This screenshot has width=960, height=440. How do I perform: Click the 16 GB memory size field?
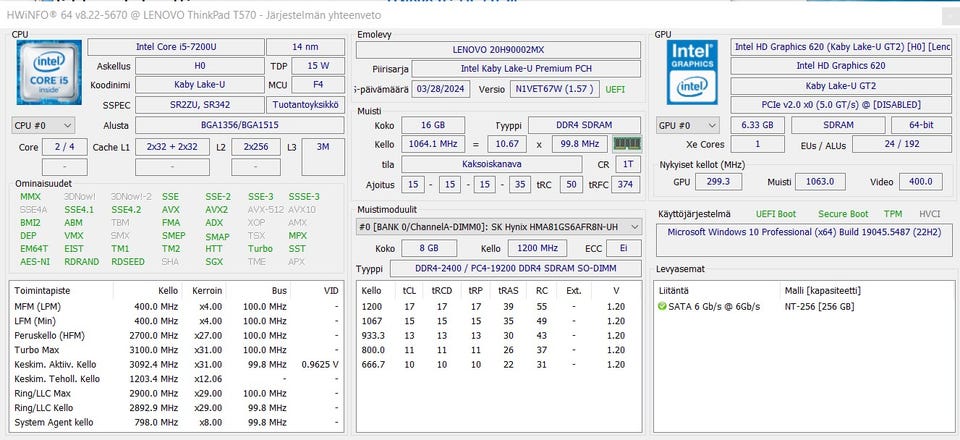[433, 125]
